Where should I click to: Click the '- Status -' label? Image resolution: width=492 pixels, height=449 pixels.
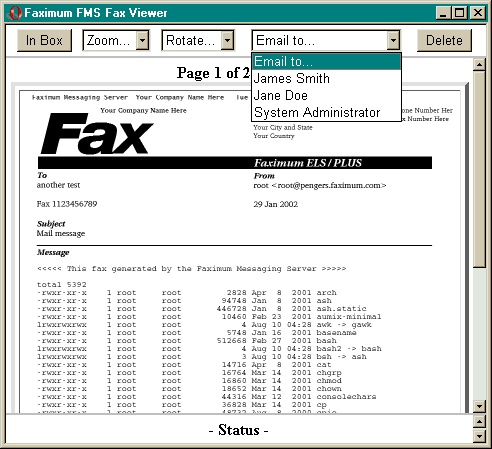pos(239,430)
